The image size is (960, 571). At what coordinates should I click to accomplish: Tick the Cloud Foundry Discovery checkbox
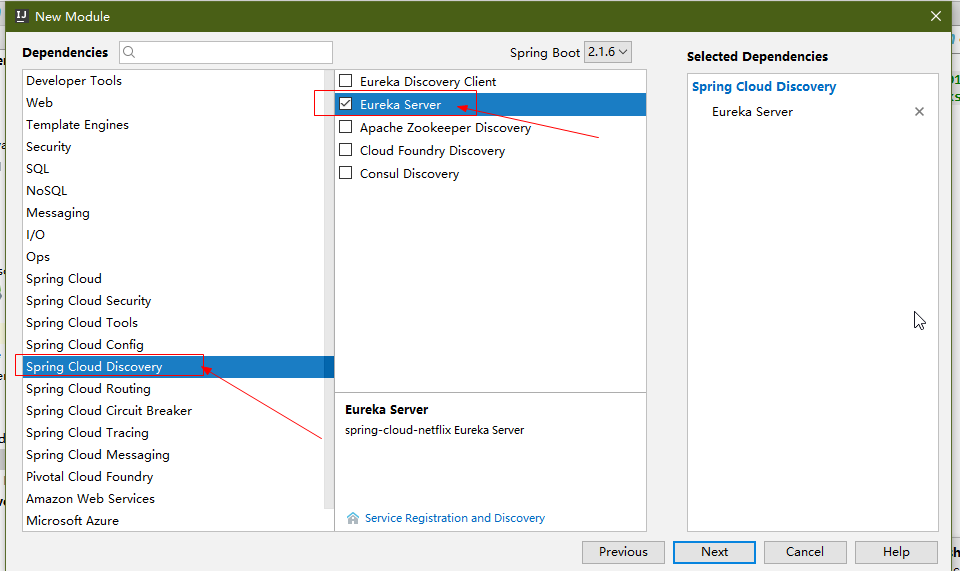click(x=345, y=150)
